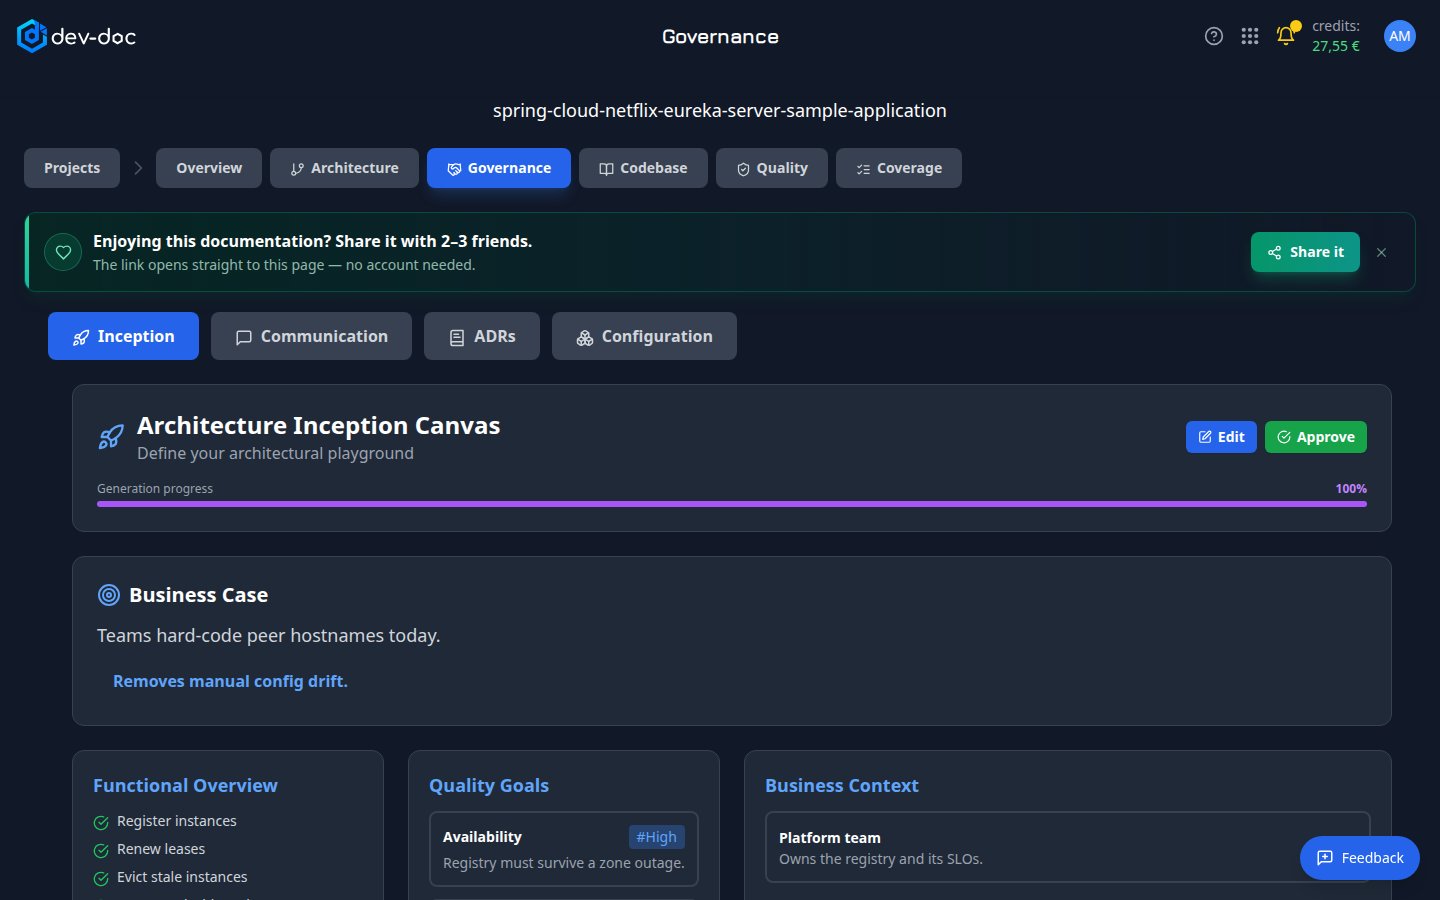
Task: Click the target icon beside Business Case
Action: tap(109, 595)
